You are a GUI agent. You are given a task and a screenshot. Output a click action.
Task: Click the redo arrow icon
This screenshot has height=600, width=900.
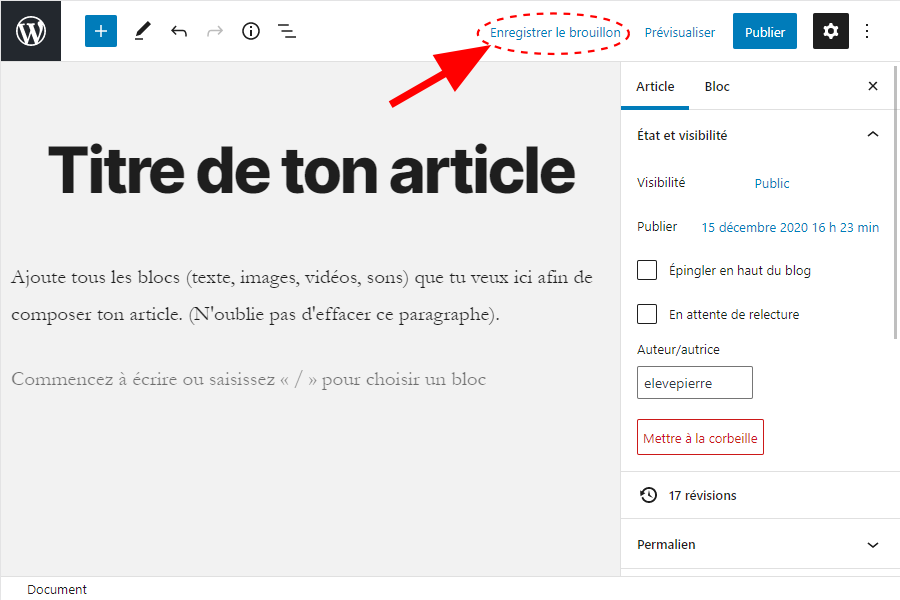(x=215, y=31)
